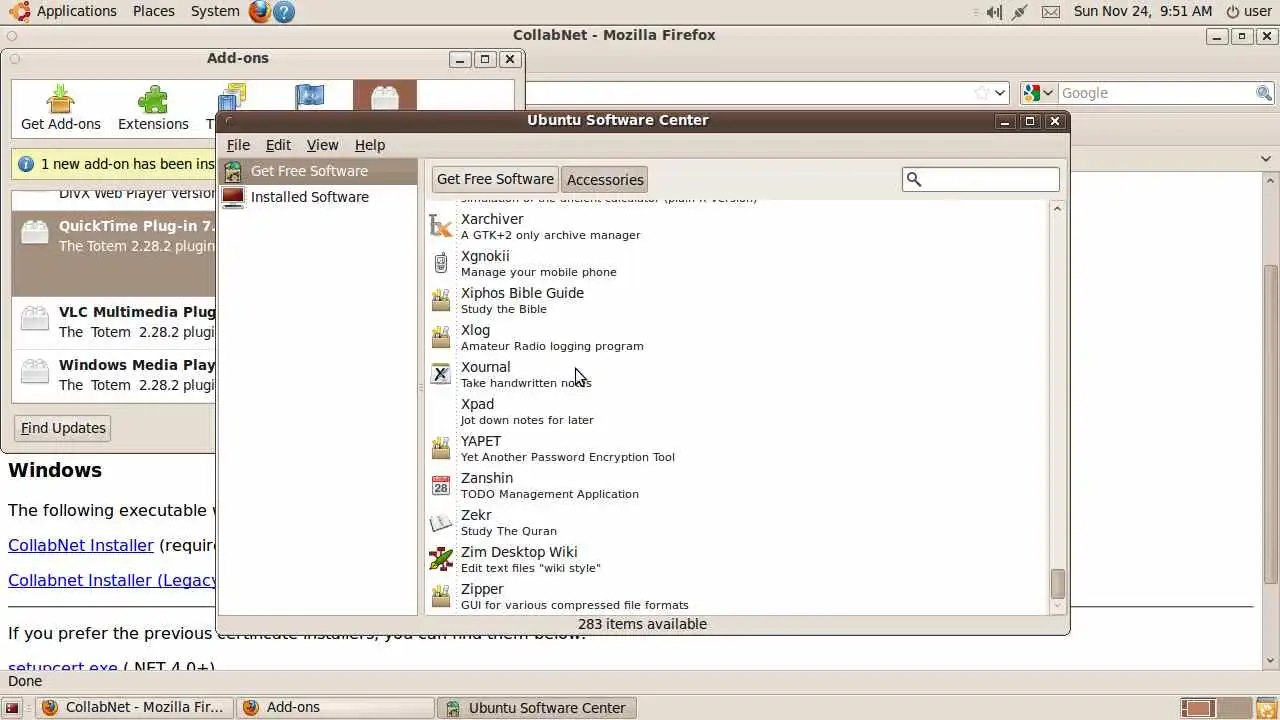The image size is (1280, 720).
Task: Click the power icon next to user
Action: (1232, 12)
